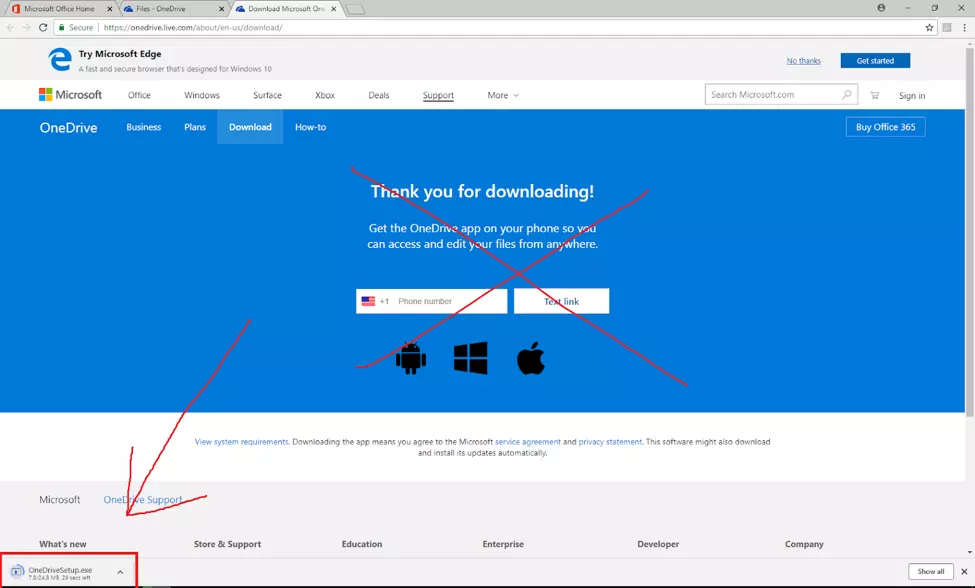Click the Store & Support footer heading
975x588 pixels.
[x=227, y=544]
